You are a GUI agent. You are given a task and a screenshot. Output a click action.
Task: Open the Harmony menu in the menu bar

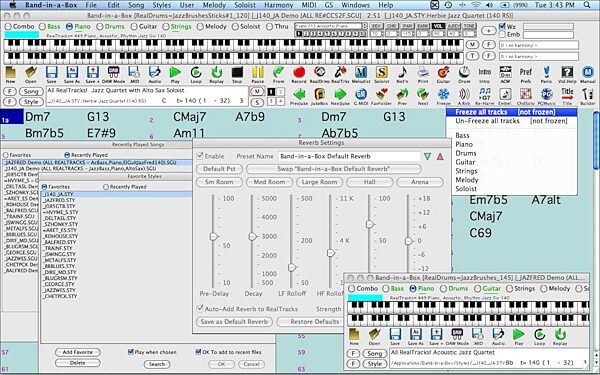(278, 5)
